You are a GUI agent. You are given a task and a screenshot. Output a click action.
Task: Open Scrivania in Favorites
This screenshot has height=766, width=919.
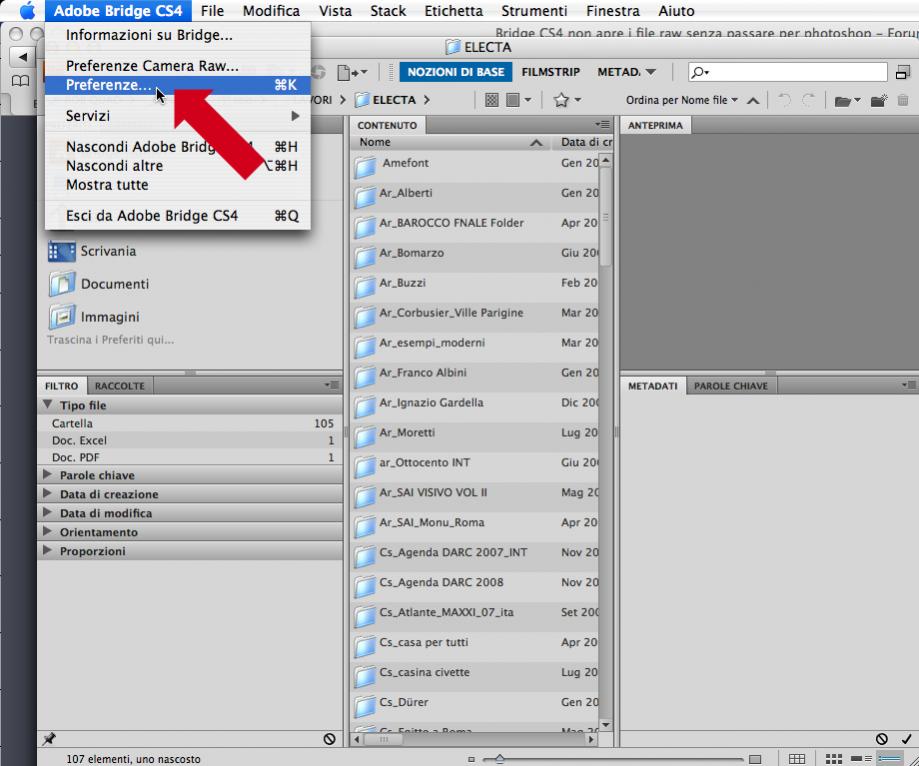[x=93, y=251]
